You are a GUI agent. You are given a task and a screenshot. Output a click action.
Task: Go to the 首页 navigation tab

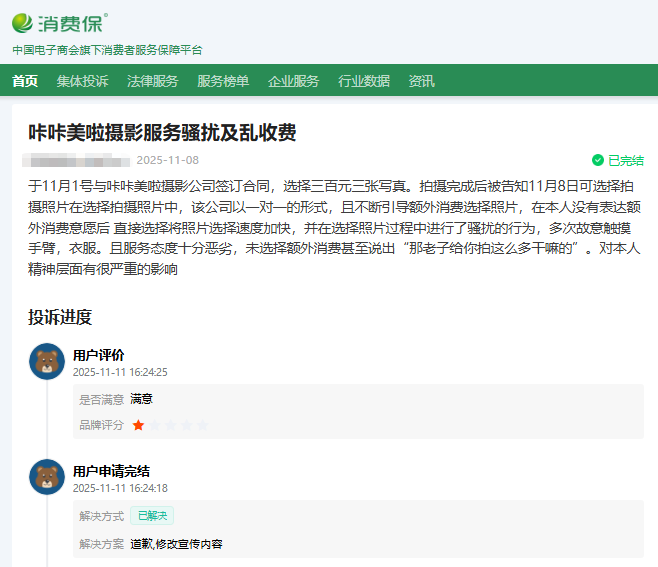(x=25, y=81)
